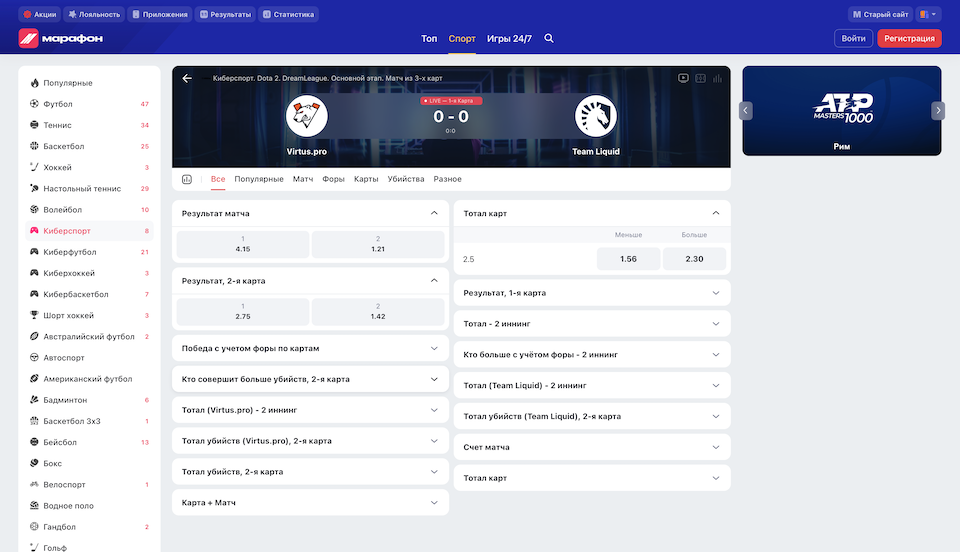960x552 pixels.
Task: Open the bar chart statistics icon in header
Action: pyautogui.click(x=718, y=78)
